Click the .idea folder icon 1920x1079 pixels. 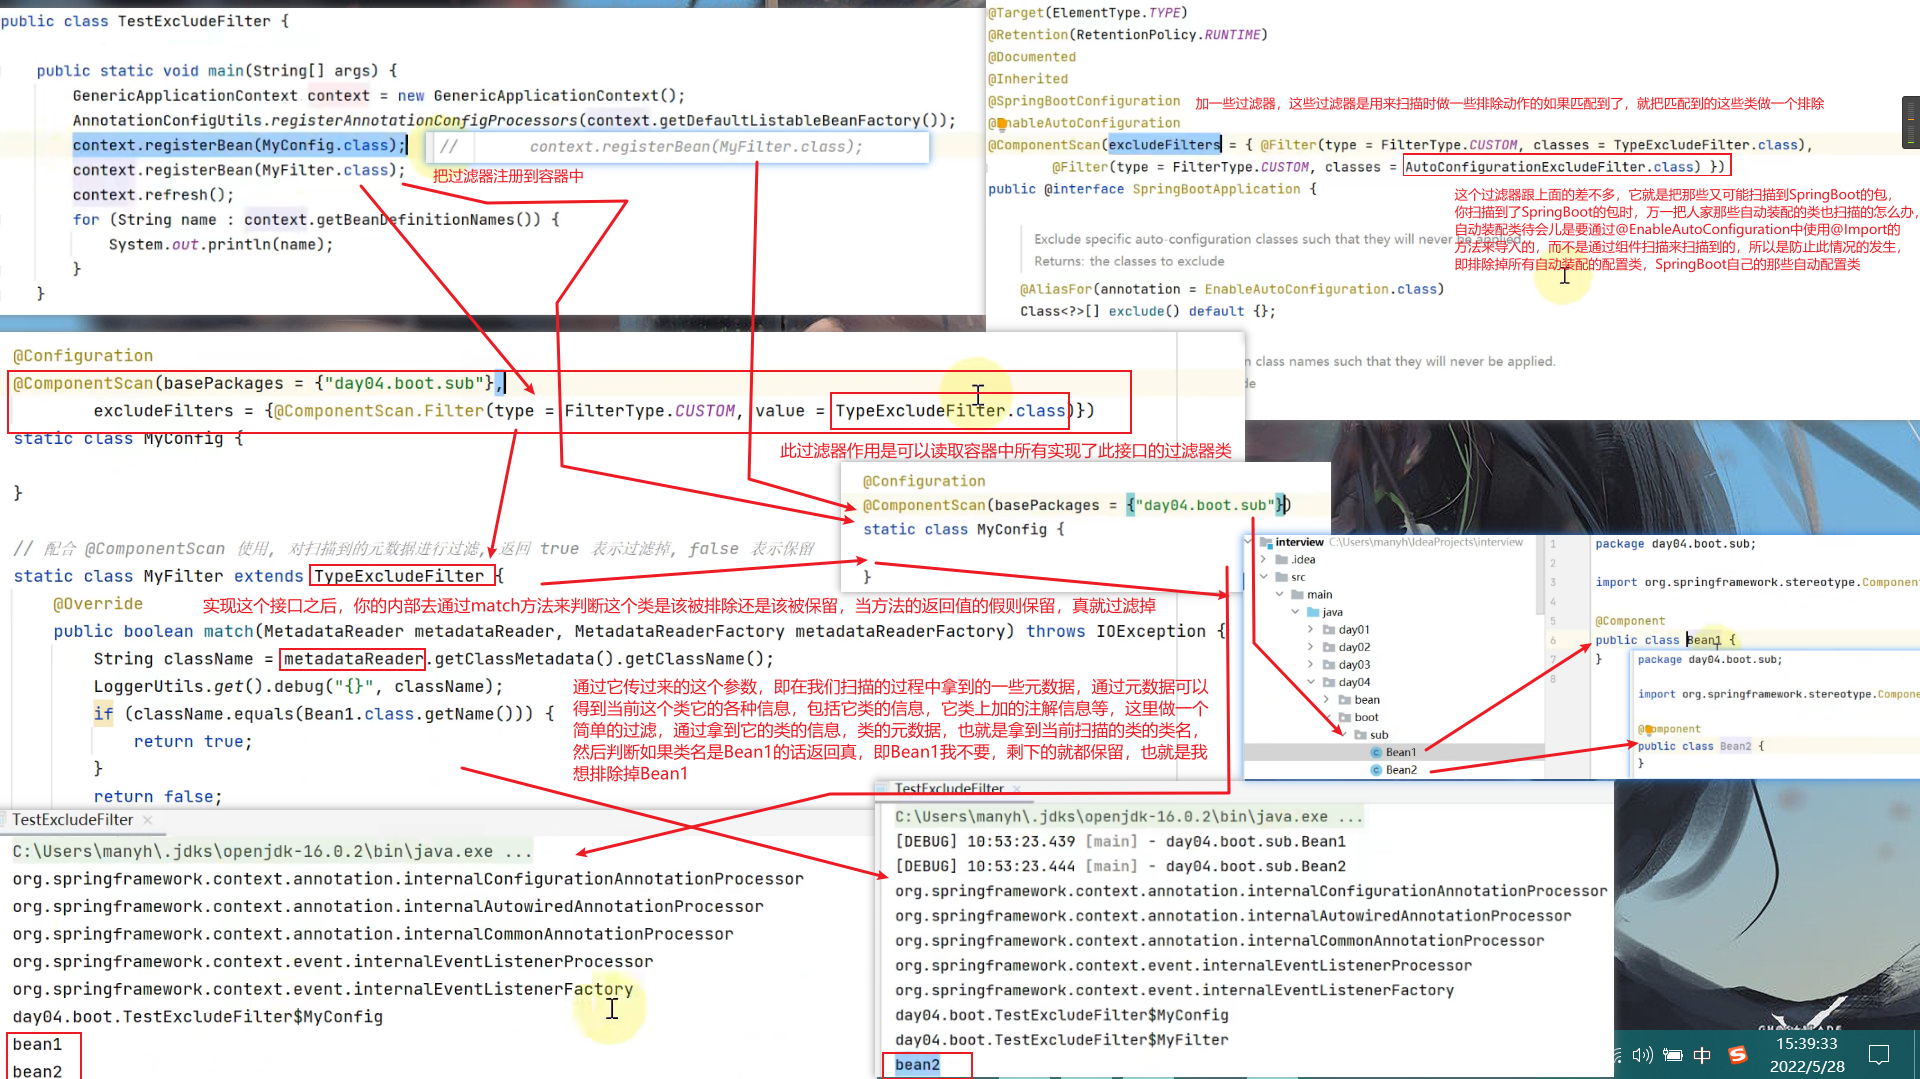(1281, 560)
